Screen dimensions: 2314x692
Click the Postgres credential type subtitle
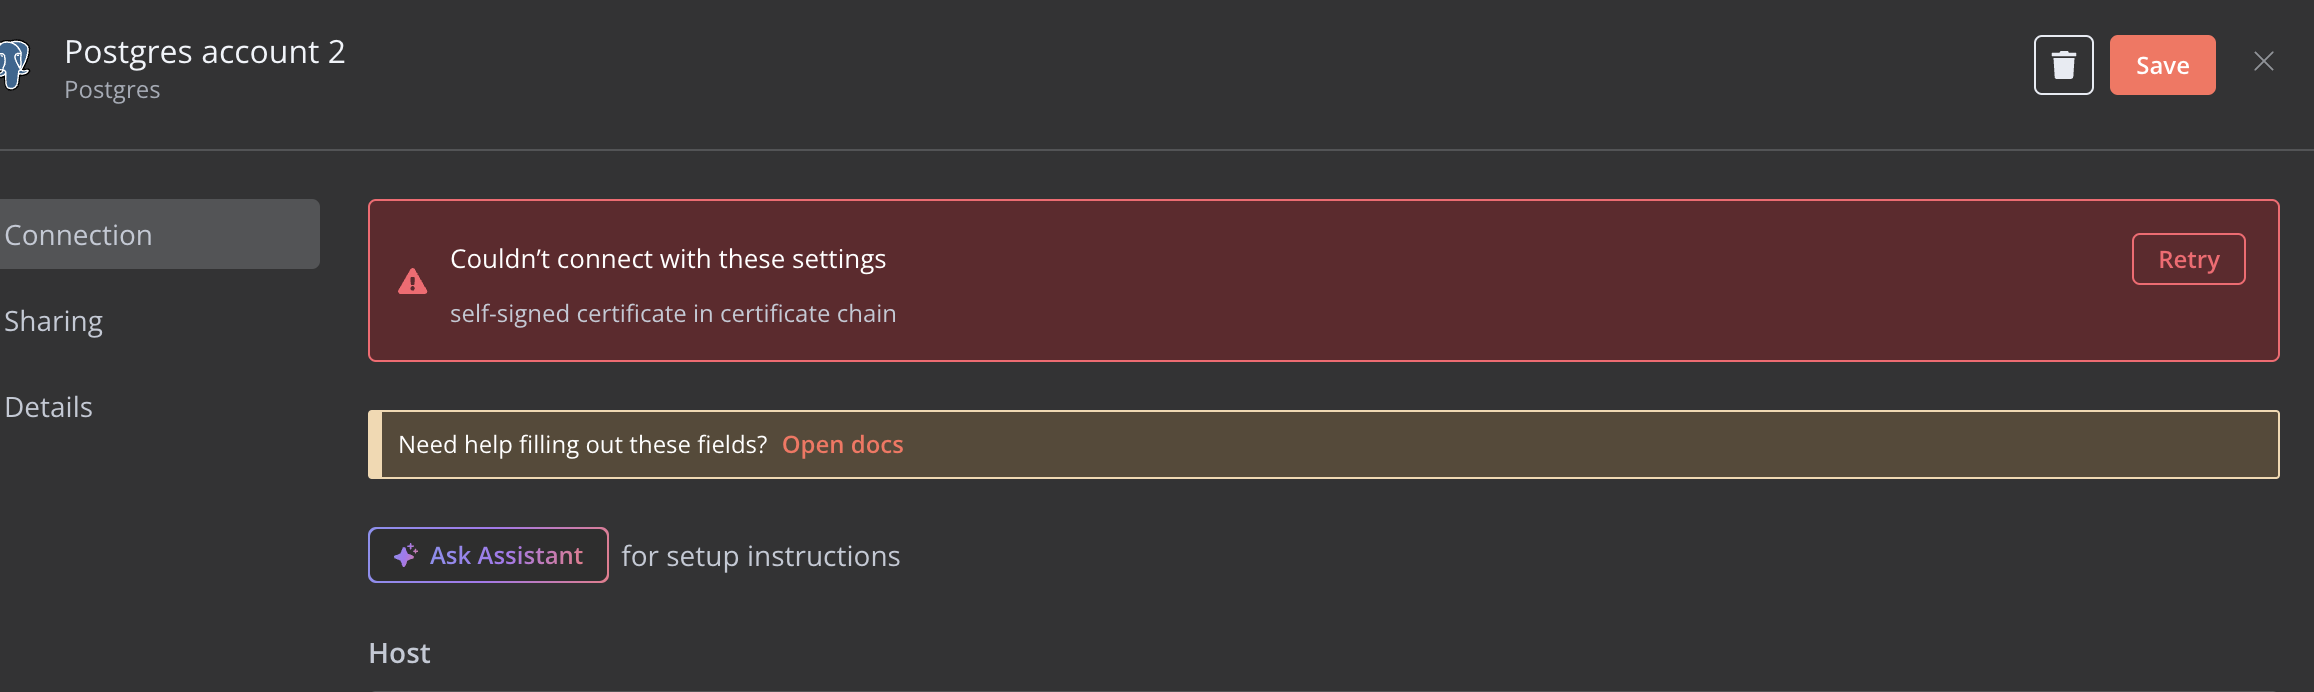tap(112, 90)
